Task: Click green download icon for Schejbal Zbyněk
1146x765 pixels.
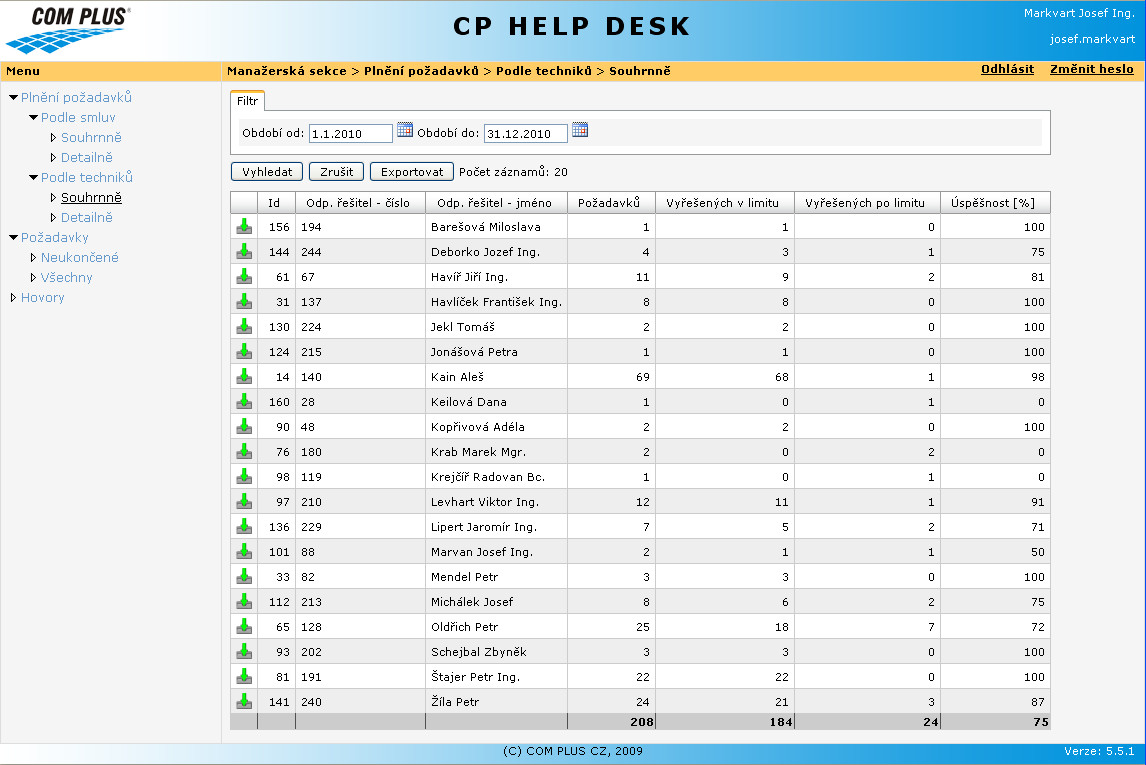Action: point(244,651)
